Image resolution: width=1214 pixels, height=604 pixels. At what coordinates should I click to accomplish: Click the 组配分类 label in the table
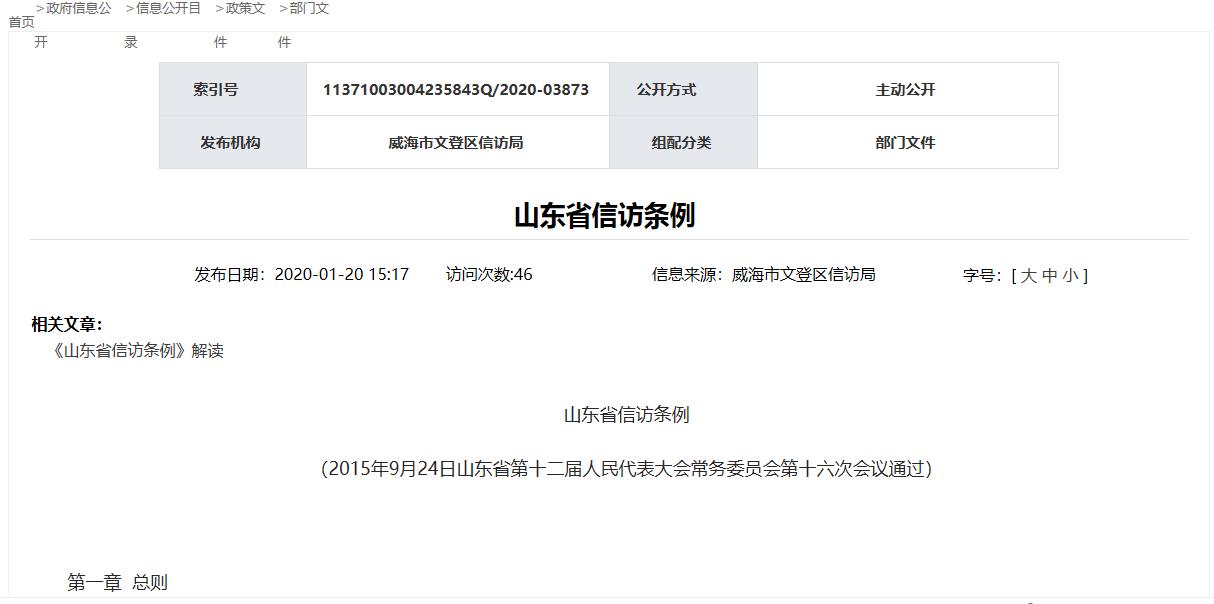(681, 143)
